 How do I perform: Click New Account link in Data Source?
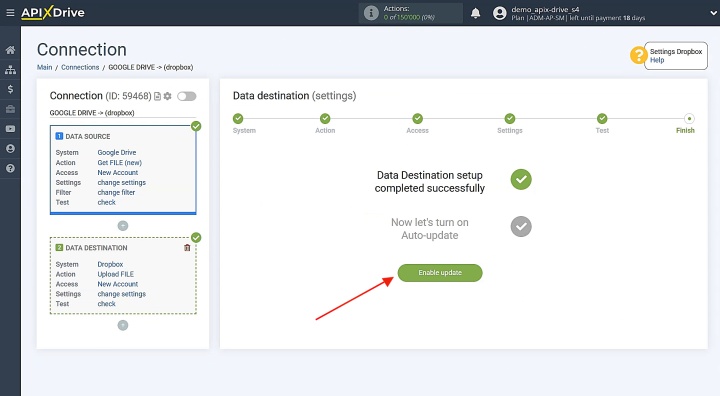click(x=118, y=172)
